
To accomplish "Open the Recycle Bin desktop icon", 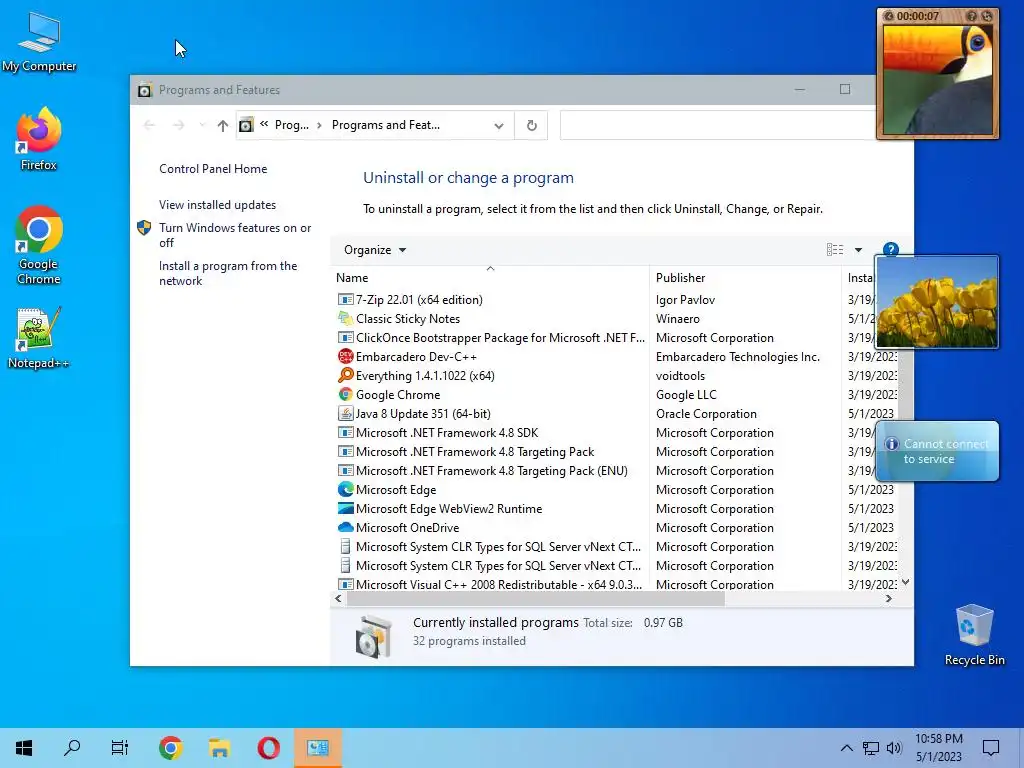I will (974, 635).
